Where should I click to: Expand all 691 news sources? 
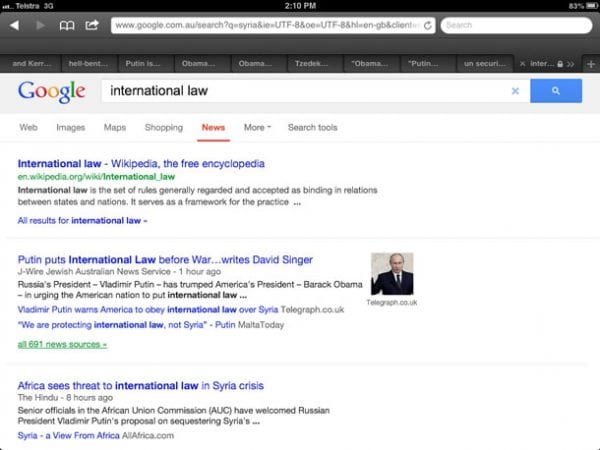(x=62, y=345)
